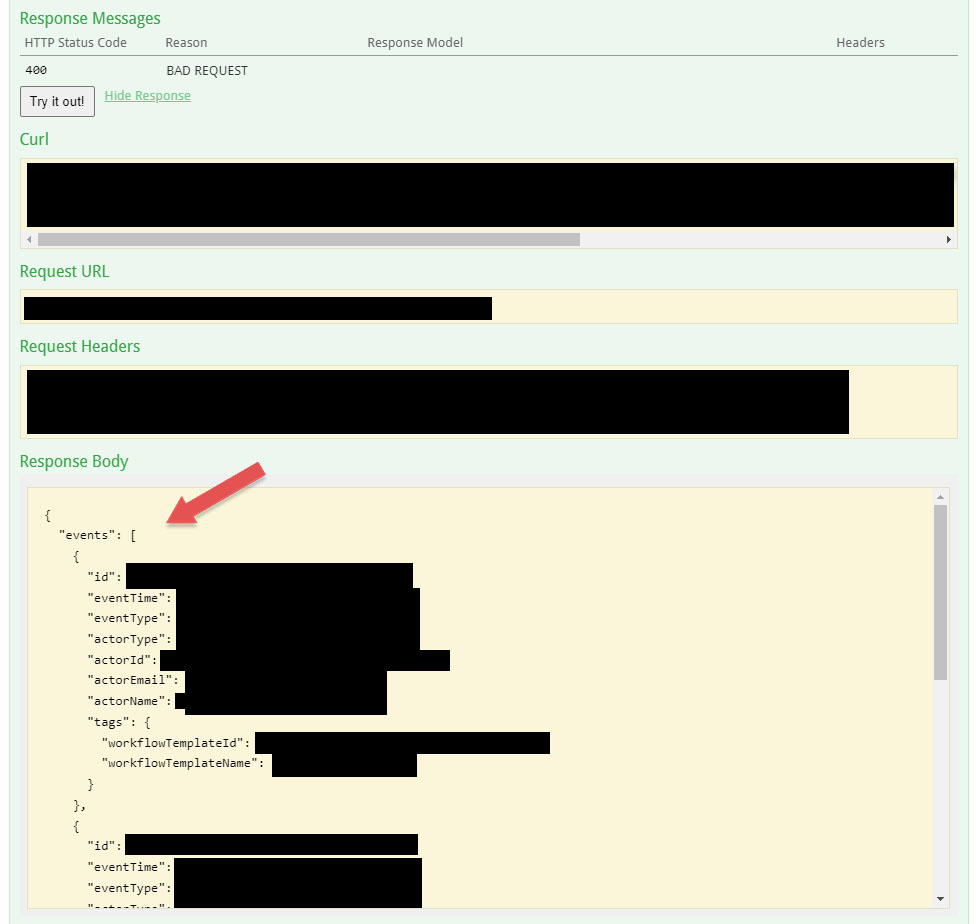978x924 pixels.
Task: Click inside the Request Headers box
Action: point(488,401)
